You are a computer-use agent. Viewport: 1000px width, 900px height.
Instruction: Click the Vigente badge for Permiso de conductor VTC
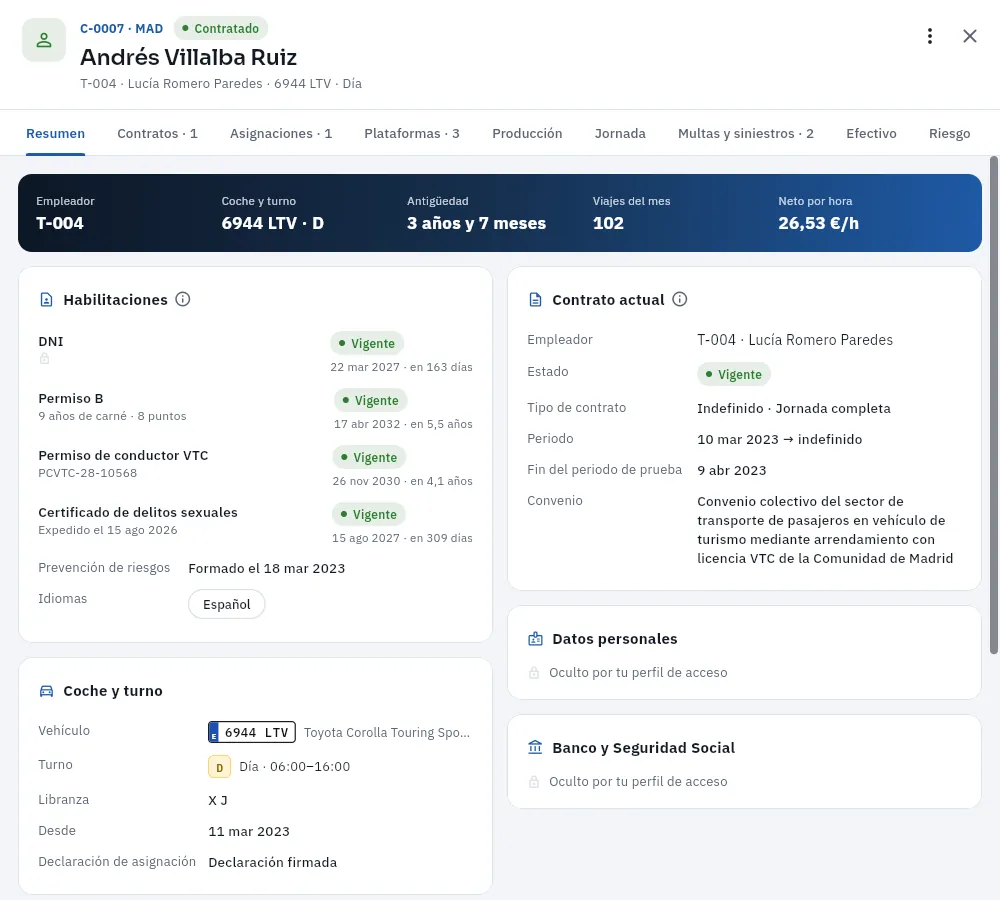point(369,457)
